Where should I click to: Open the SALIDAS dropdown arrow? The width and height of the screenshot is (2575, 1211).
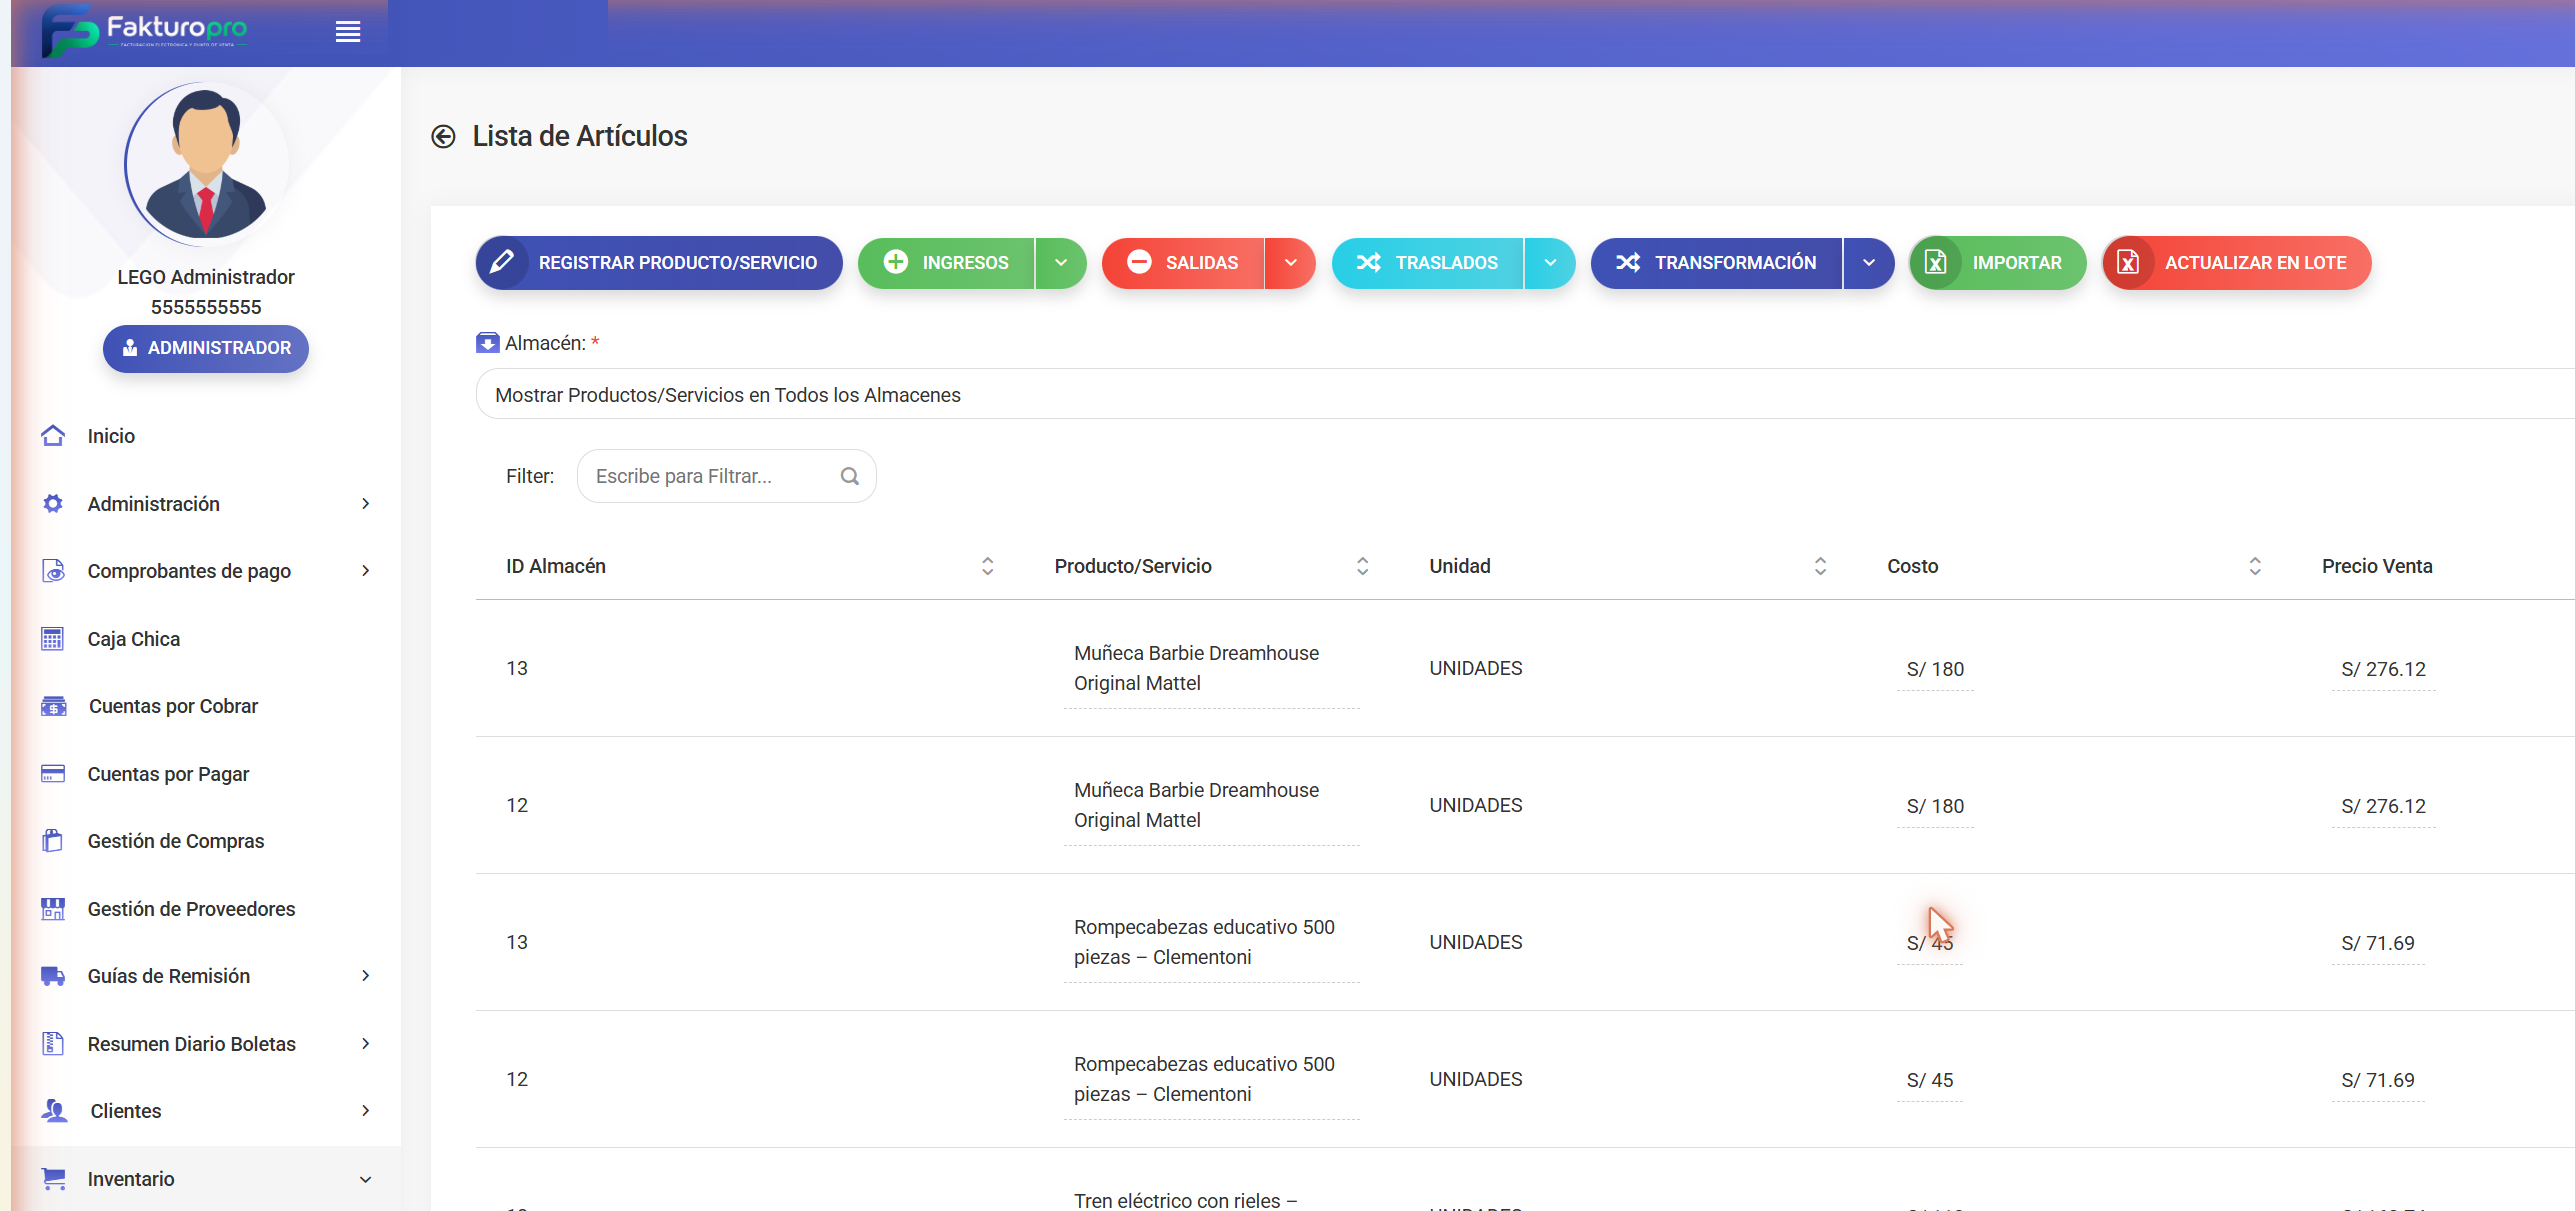(1291, 263)
